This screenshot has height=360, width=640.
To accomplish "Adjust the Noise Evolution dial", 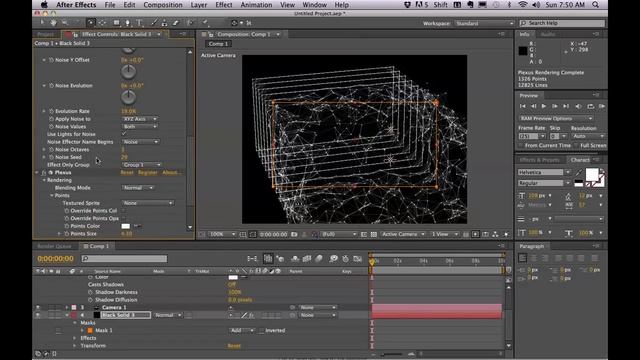I will tap(129, 97).
